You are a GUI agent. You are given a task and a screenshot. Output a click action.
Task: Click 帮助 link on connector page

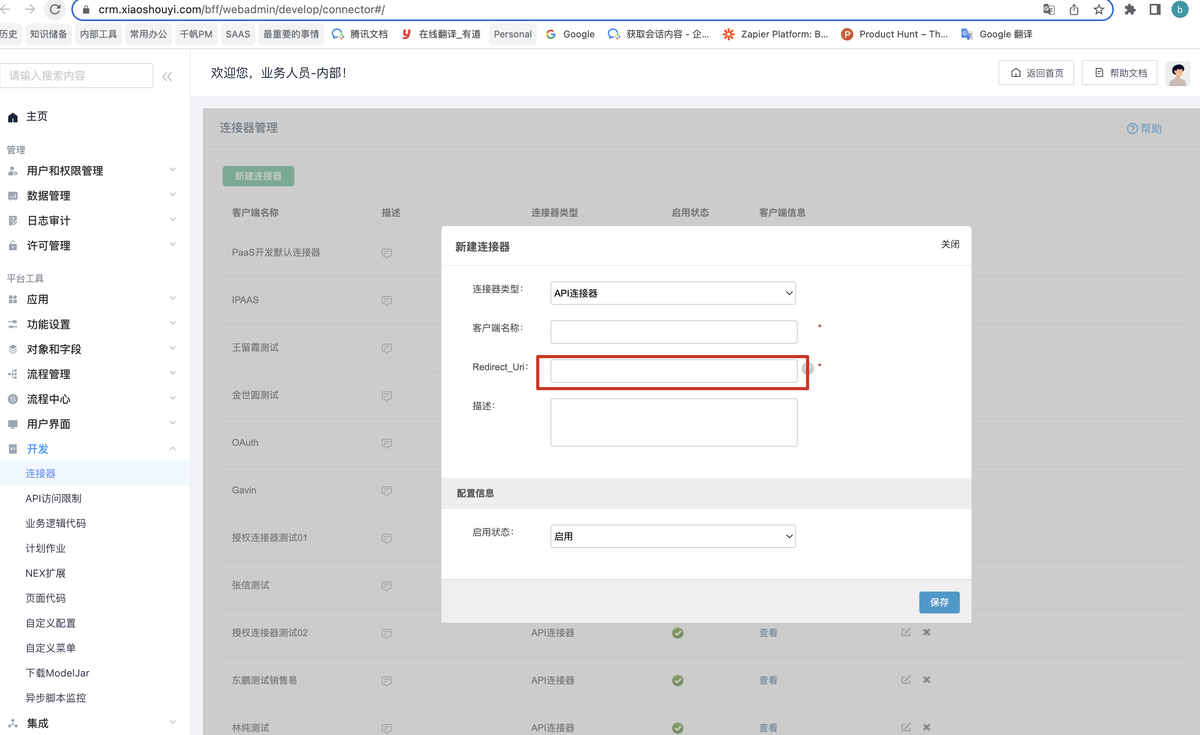pos(1144,129)
